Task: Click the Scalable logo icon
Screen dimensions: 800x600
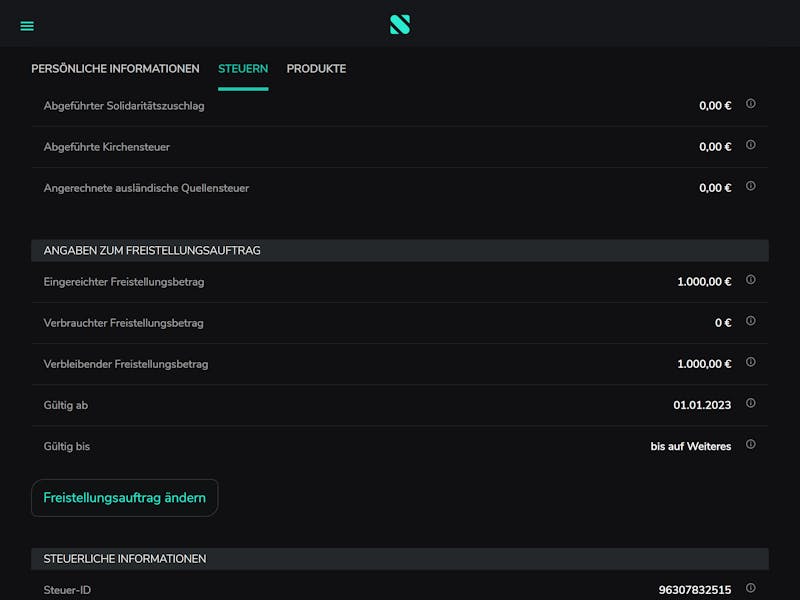Action: click(400, 24)
